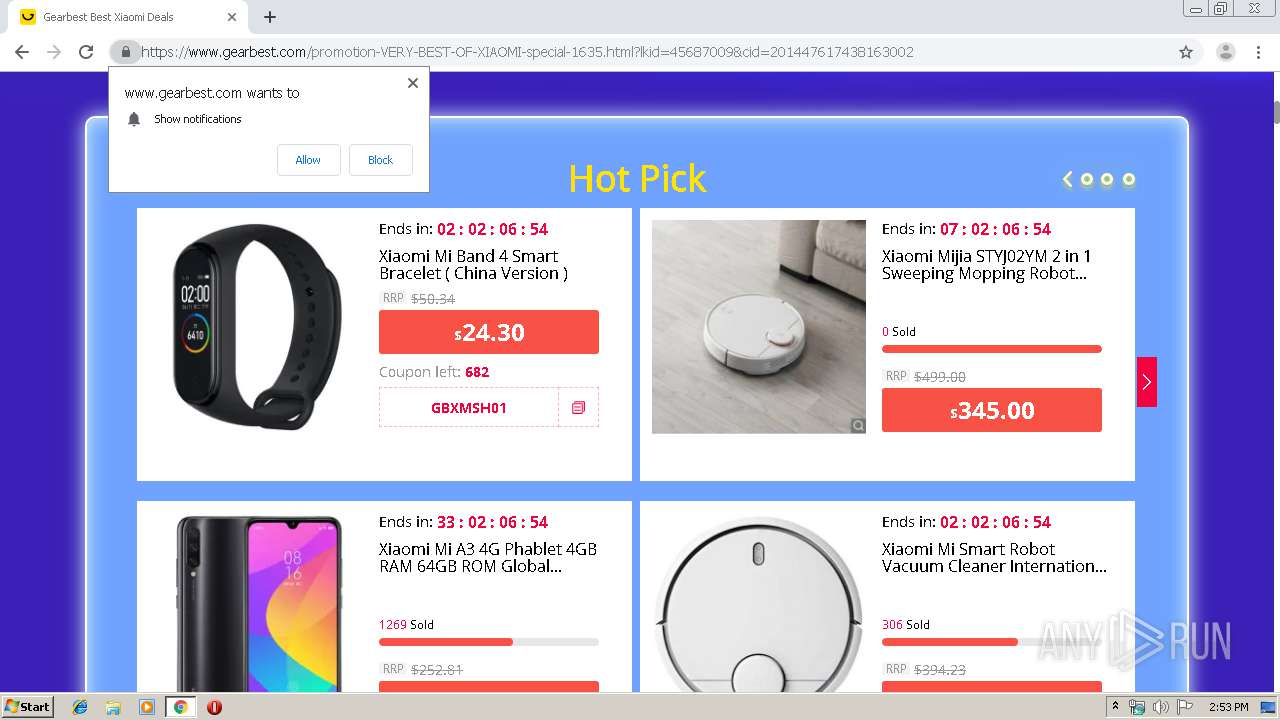Show hidden system tray icons arrow
Screen dimensions: 1280x720
[1115, 707]
